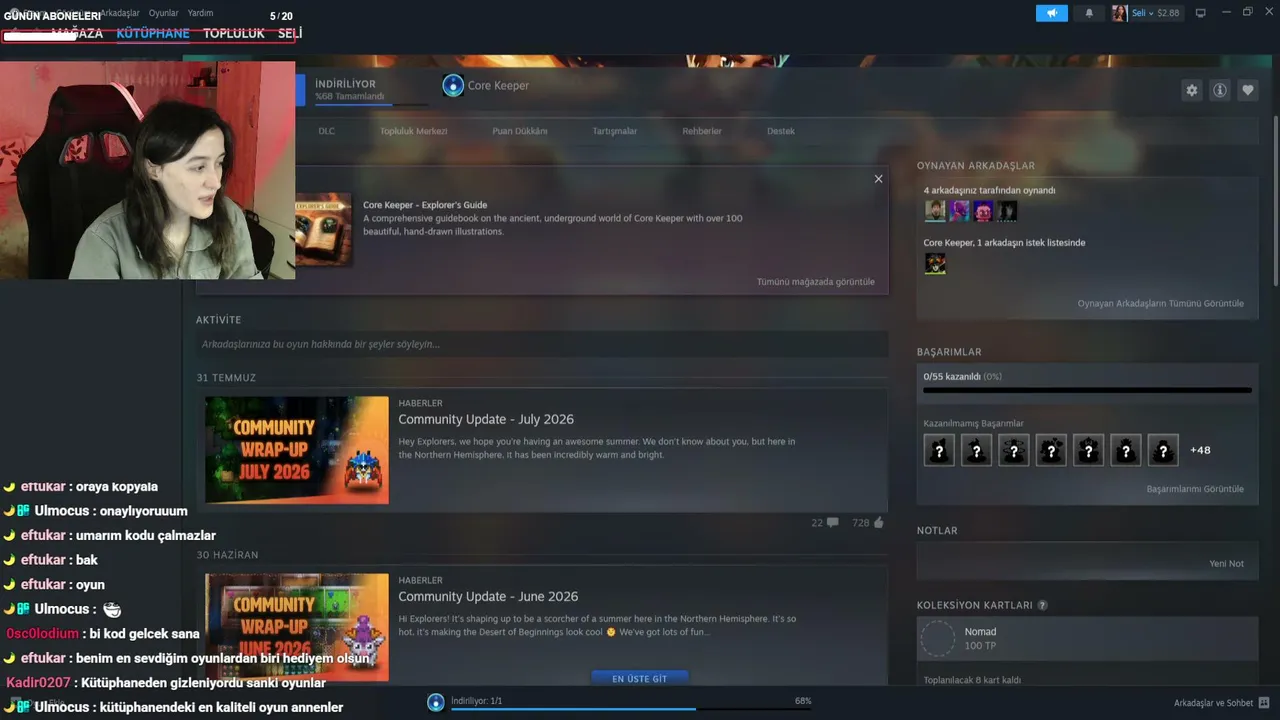Open the Topluluk Merkezi tab
1280x720 pixels.
point(413,131)
